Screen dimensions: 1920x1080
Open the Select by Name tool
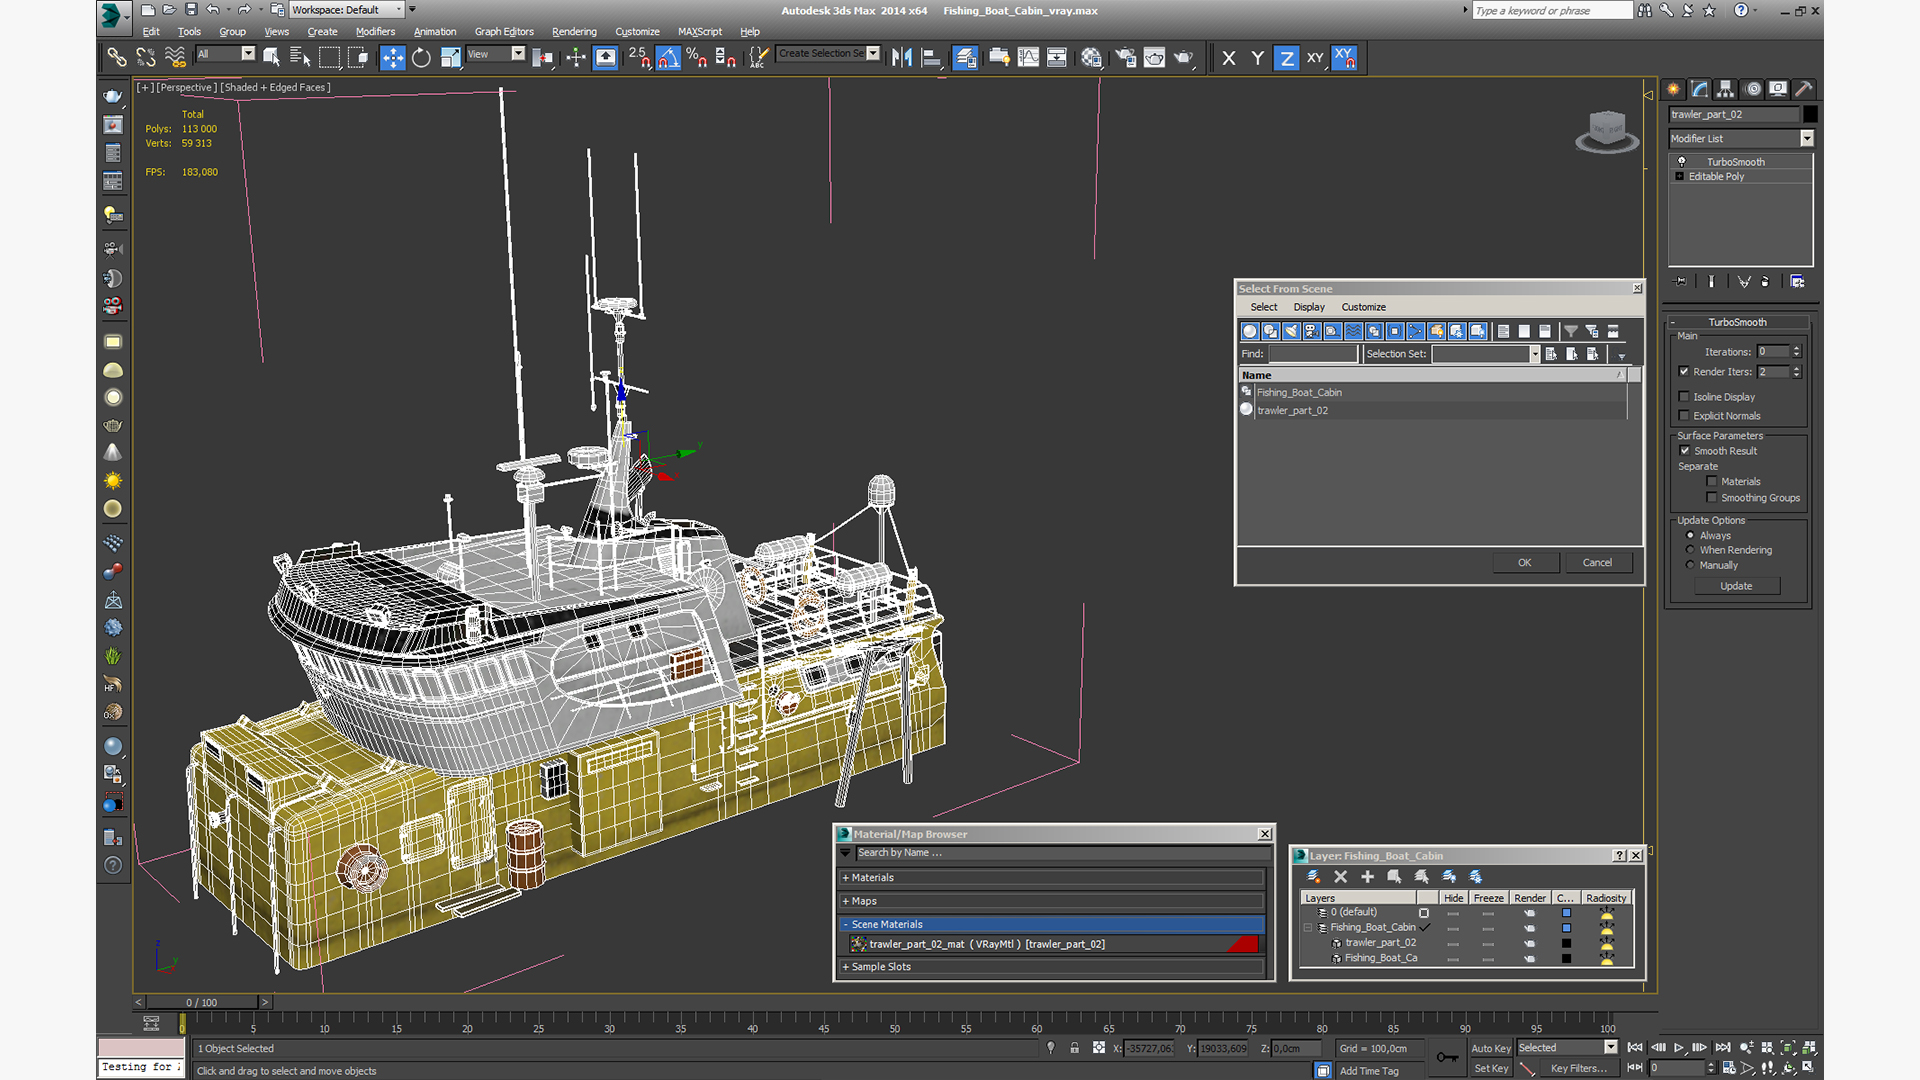point(299,58)
